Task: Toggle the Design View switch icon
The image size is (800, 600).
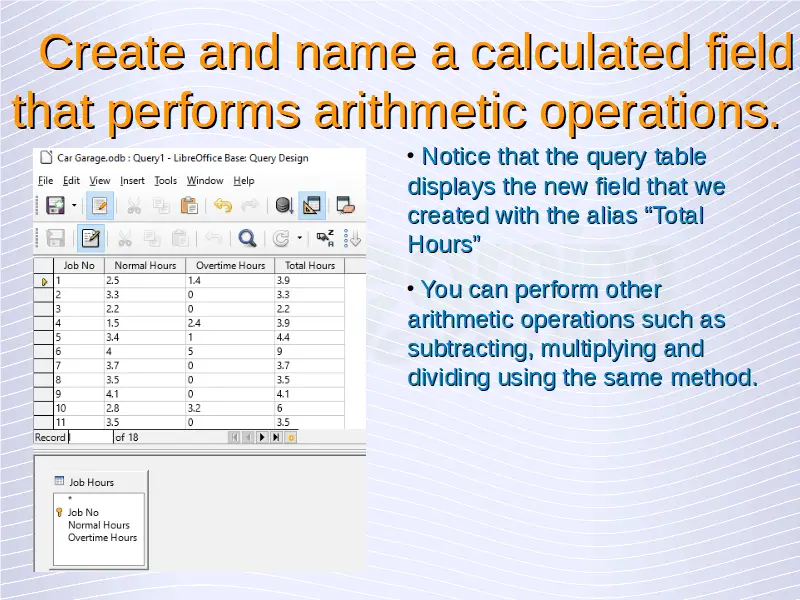Action: point(312,206)
